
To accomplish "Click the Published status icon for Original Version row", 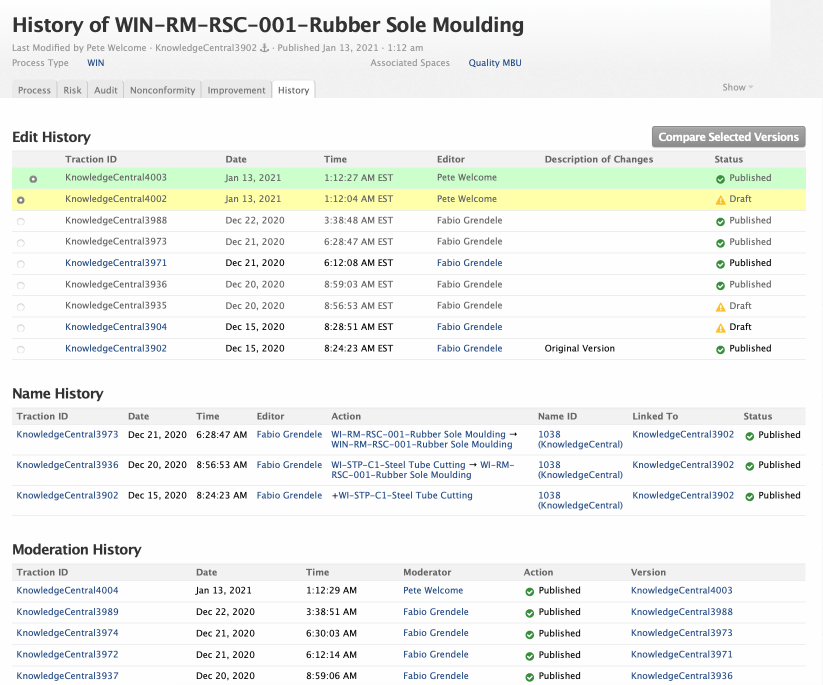I will (x=720, y=349).
